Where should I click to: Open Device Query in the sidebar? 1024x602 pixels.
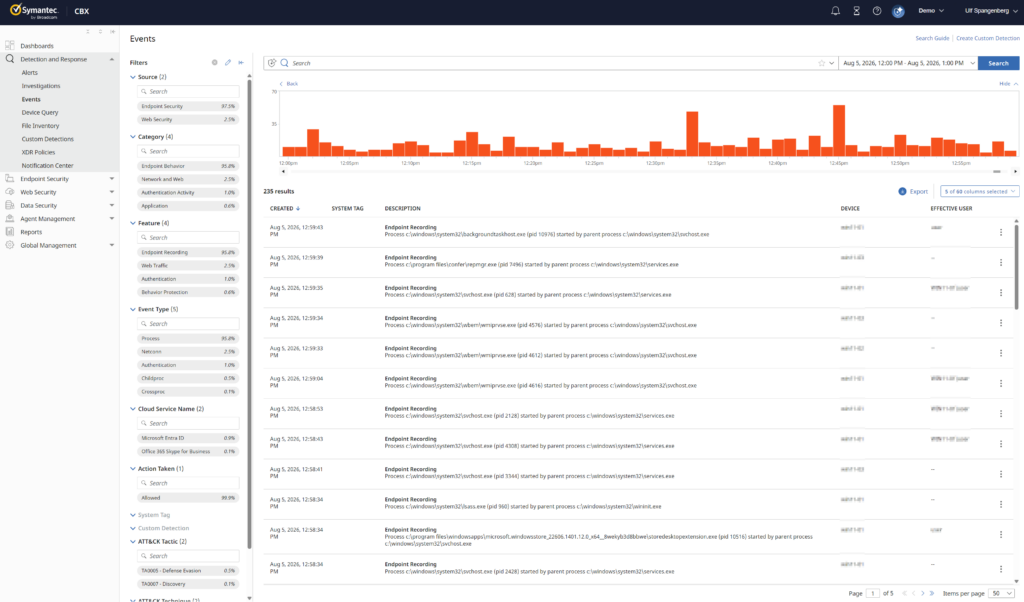pyautogui.click(x=40, y=112)
